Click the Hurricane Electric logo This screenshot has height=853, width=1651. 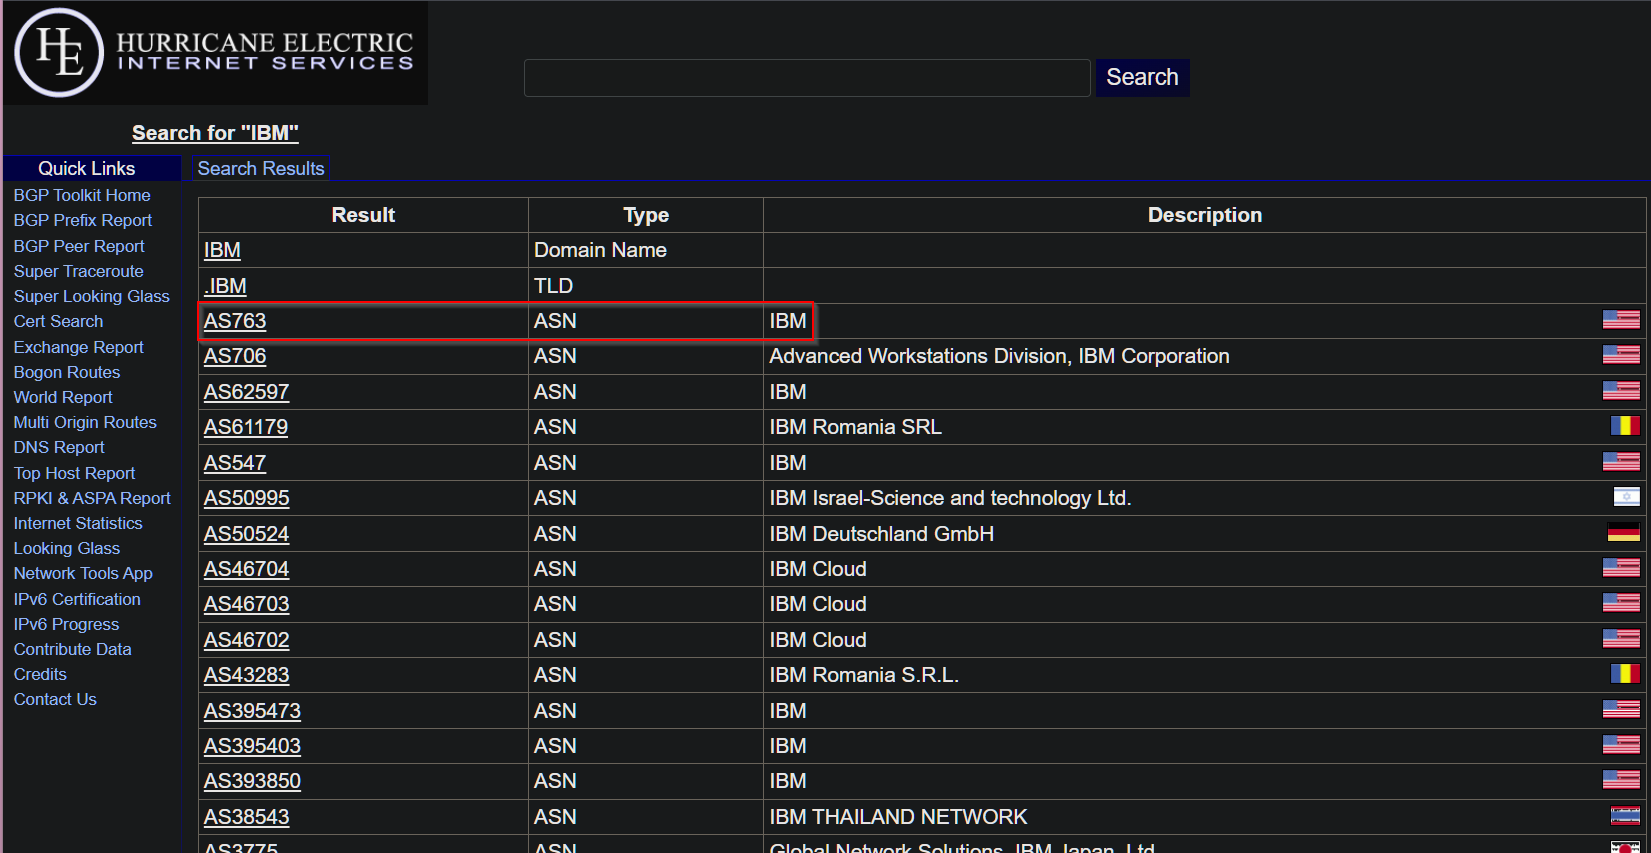(216, 53)
